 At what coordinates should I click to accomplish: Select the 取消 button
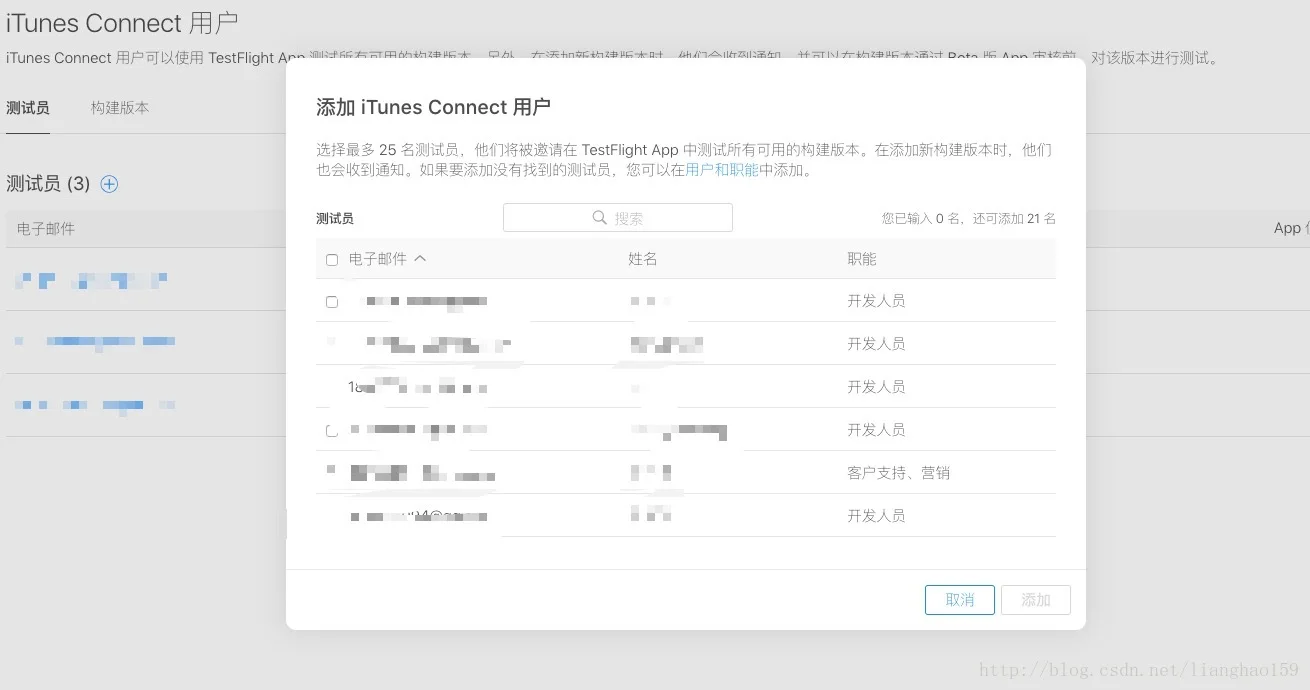[x=959, y=600]
